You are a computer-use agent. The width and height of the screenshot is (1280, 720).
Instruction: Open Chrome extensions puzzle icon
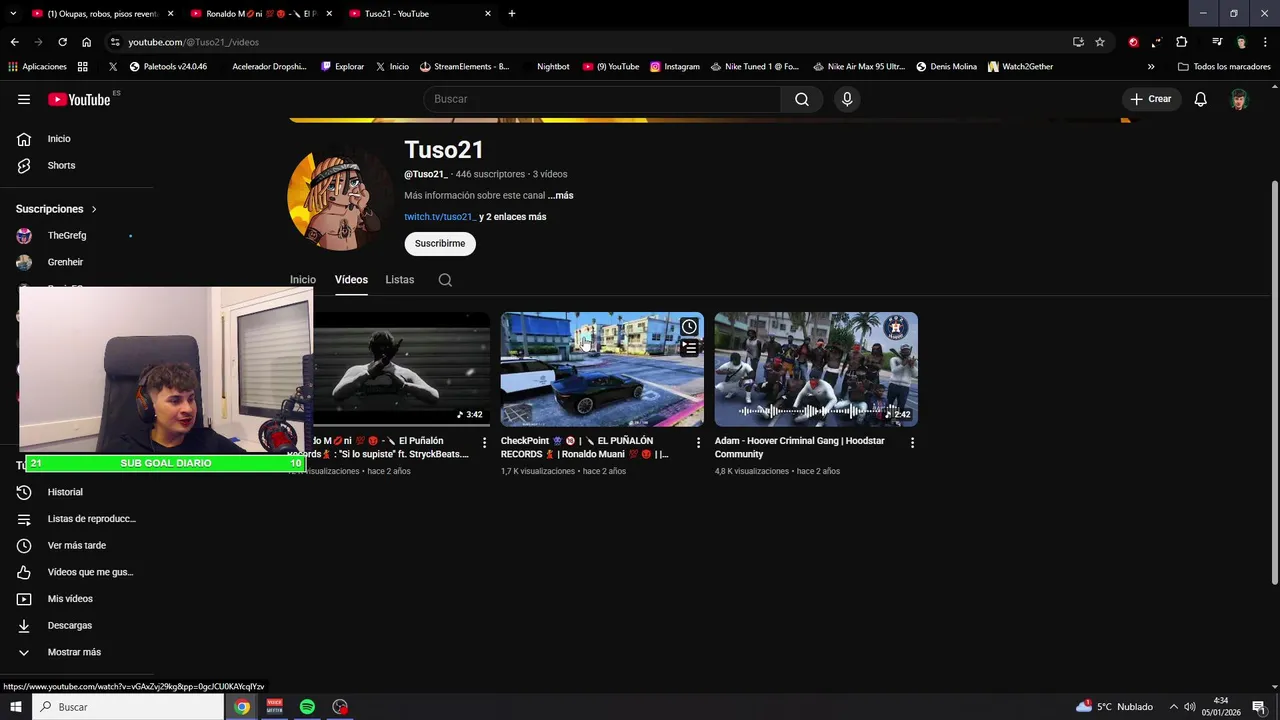coord(1181,42)
